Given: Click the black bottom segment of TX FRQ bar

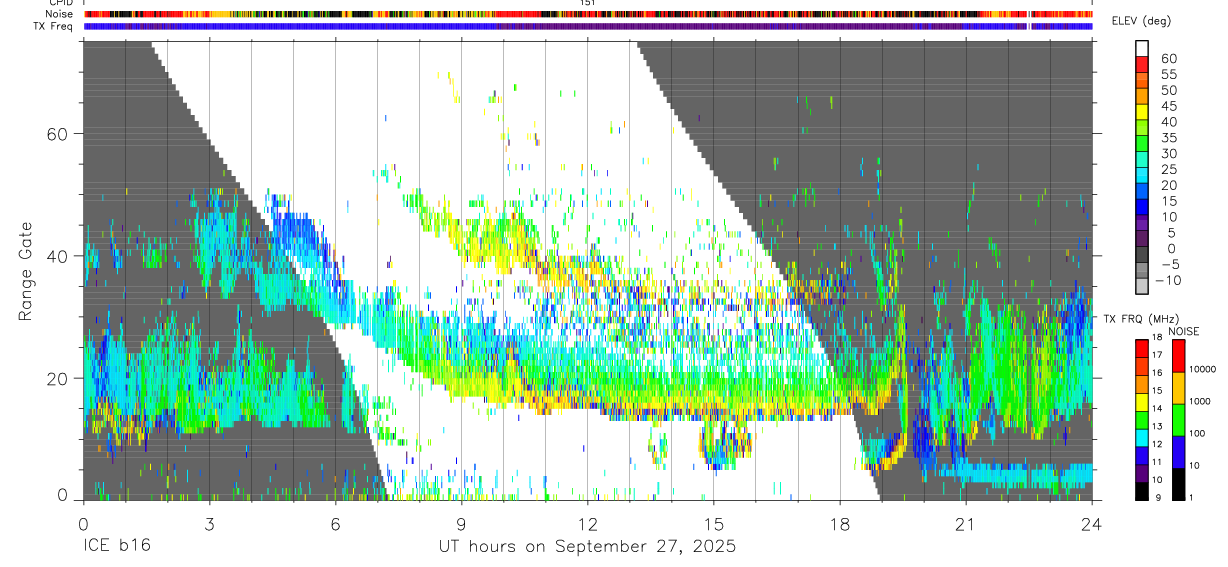Looking at the screenshot, I should point(1142,491).
